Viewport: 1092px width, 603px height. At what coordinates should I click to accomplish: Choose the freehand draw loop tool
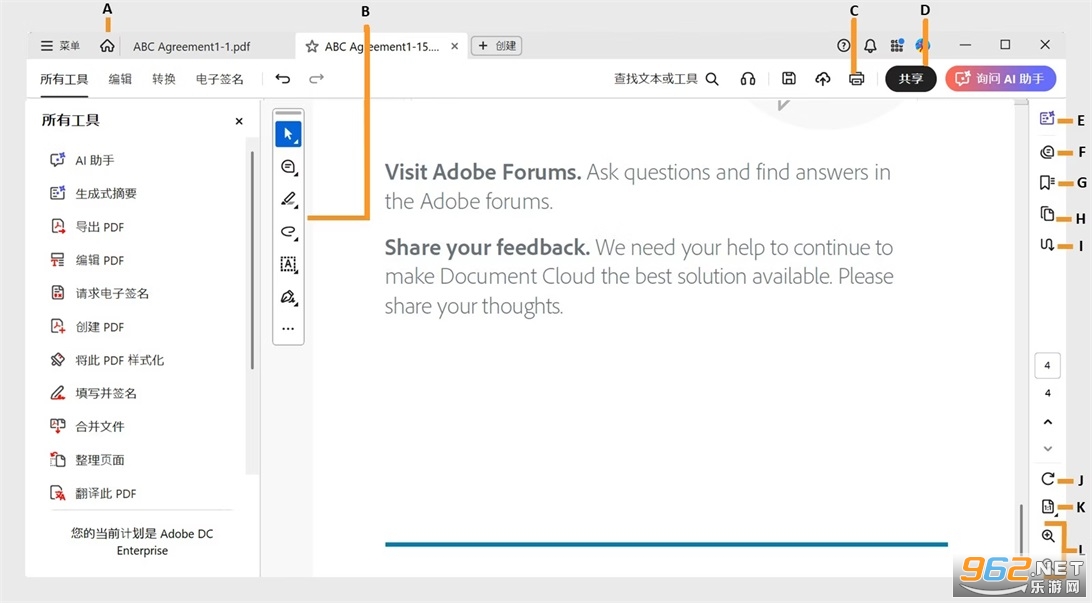pos(288,232)
